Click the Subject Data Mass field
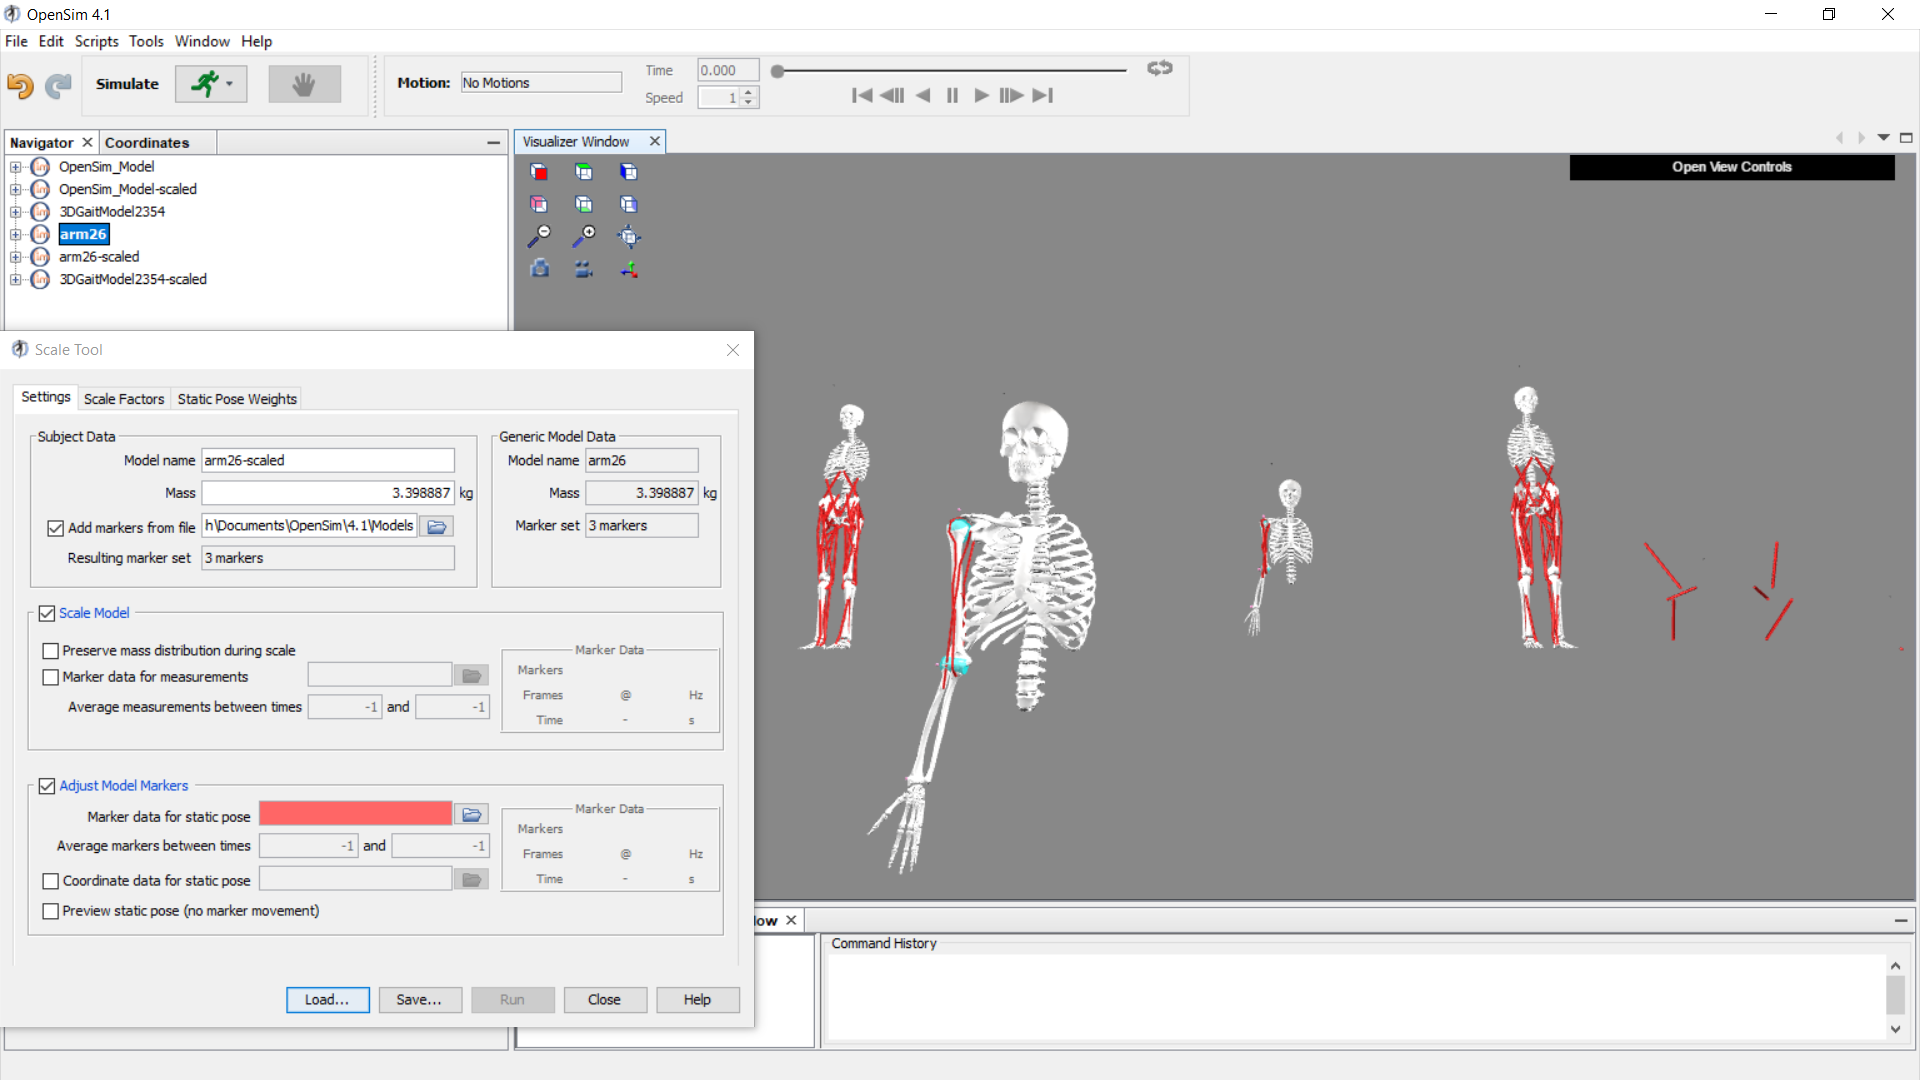 [x=328, y=493]
